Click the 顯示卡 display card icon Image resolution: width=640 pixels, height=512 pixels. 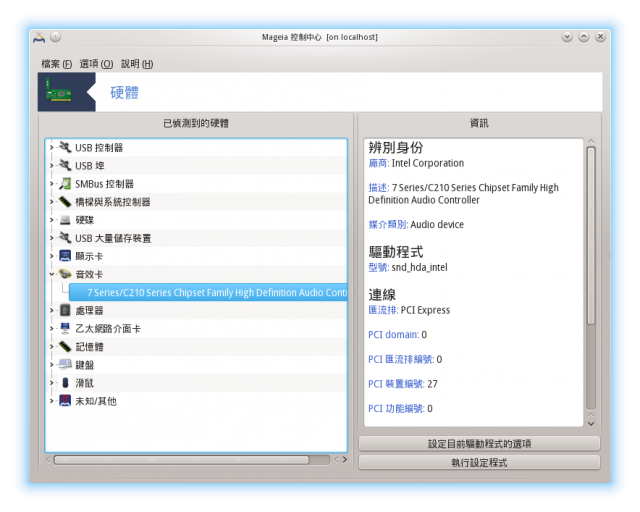(x=65, y=256)
